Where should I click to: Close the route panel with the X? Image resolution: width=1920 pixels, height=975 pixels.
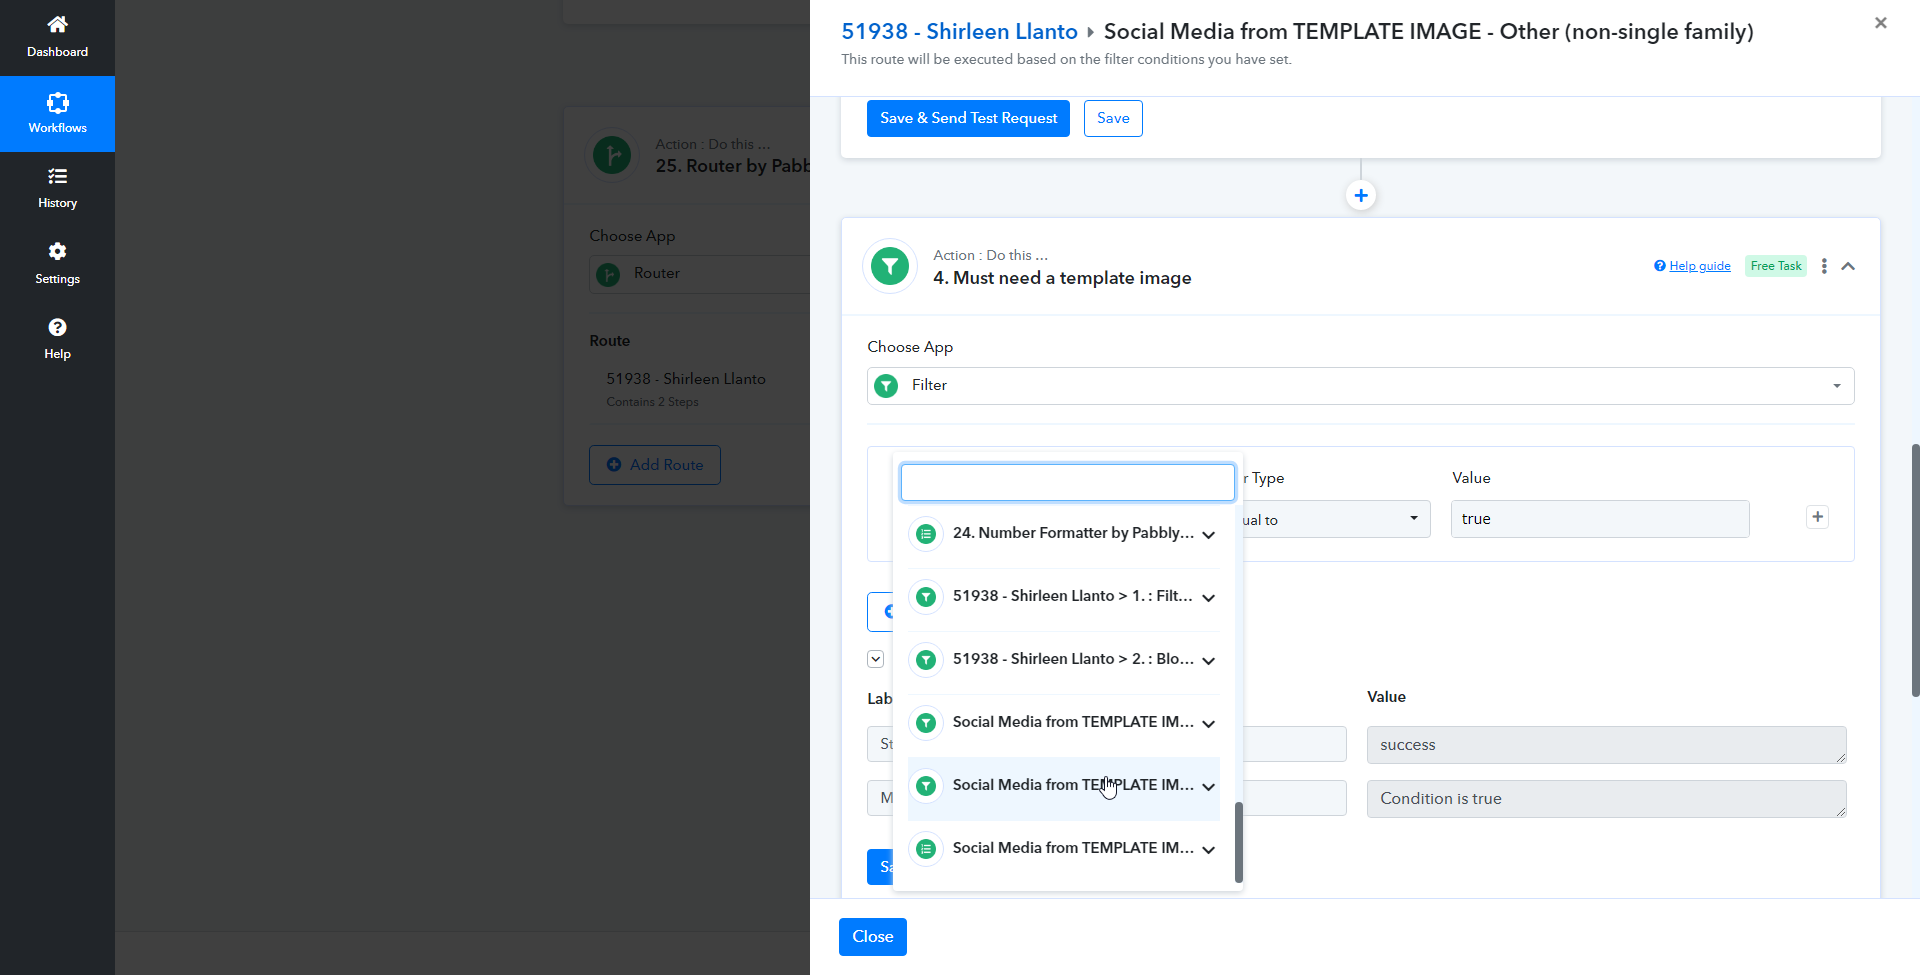(1880, 23)
